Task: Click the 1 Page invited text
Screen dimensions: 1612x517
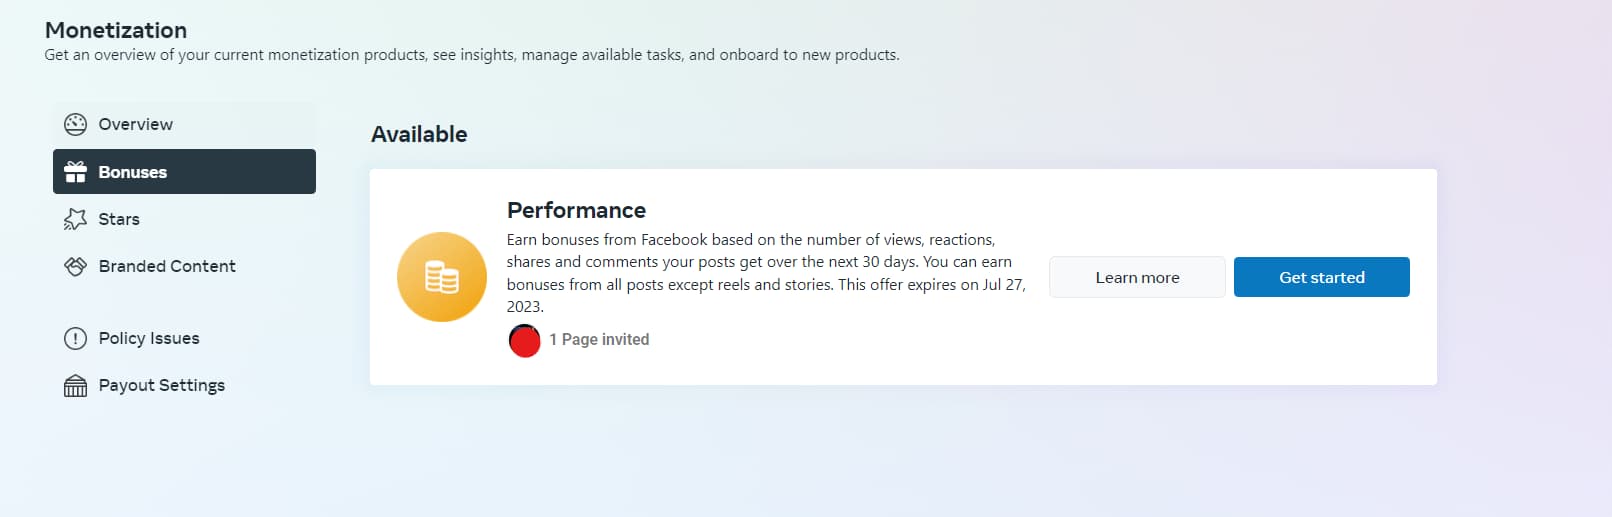Action: (599, 340)
